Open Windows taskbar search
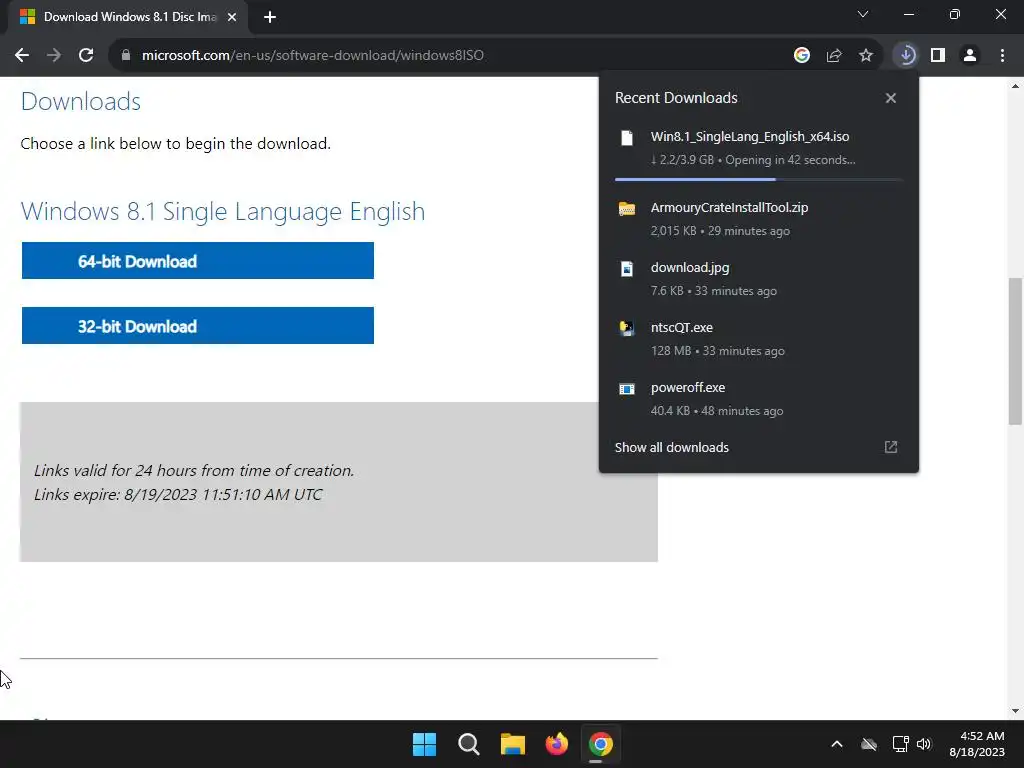This screenshot has width=1024, height=768. [x=468, y=744]
